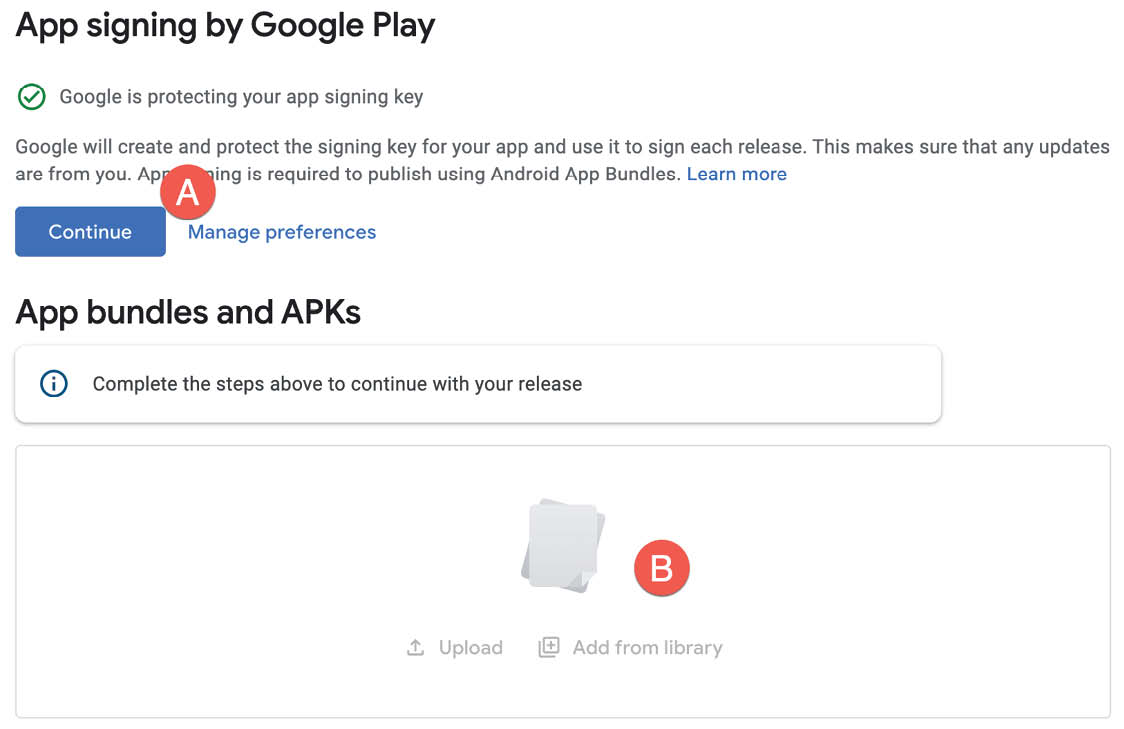Click the green checkmark status icon

[x=32, y=97]
